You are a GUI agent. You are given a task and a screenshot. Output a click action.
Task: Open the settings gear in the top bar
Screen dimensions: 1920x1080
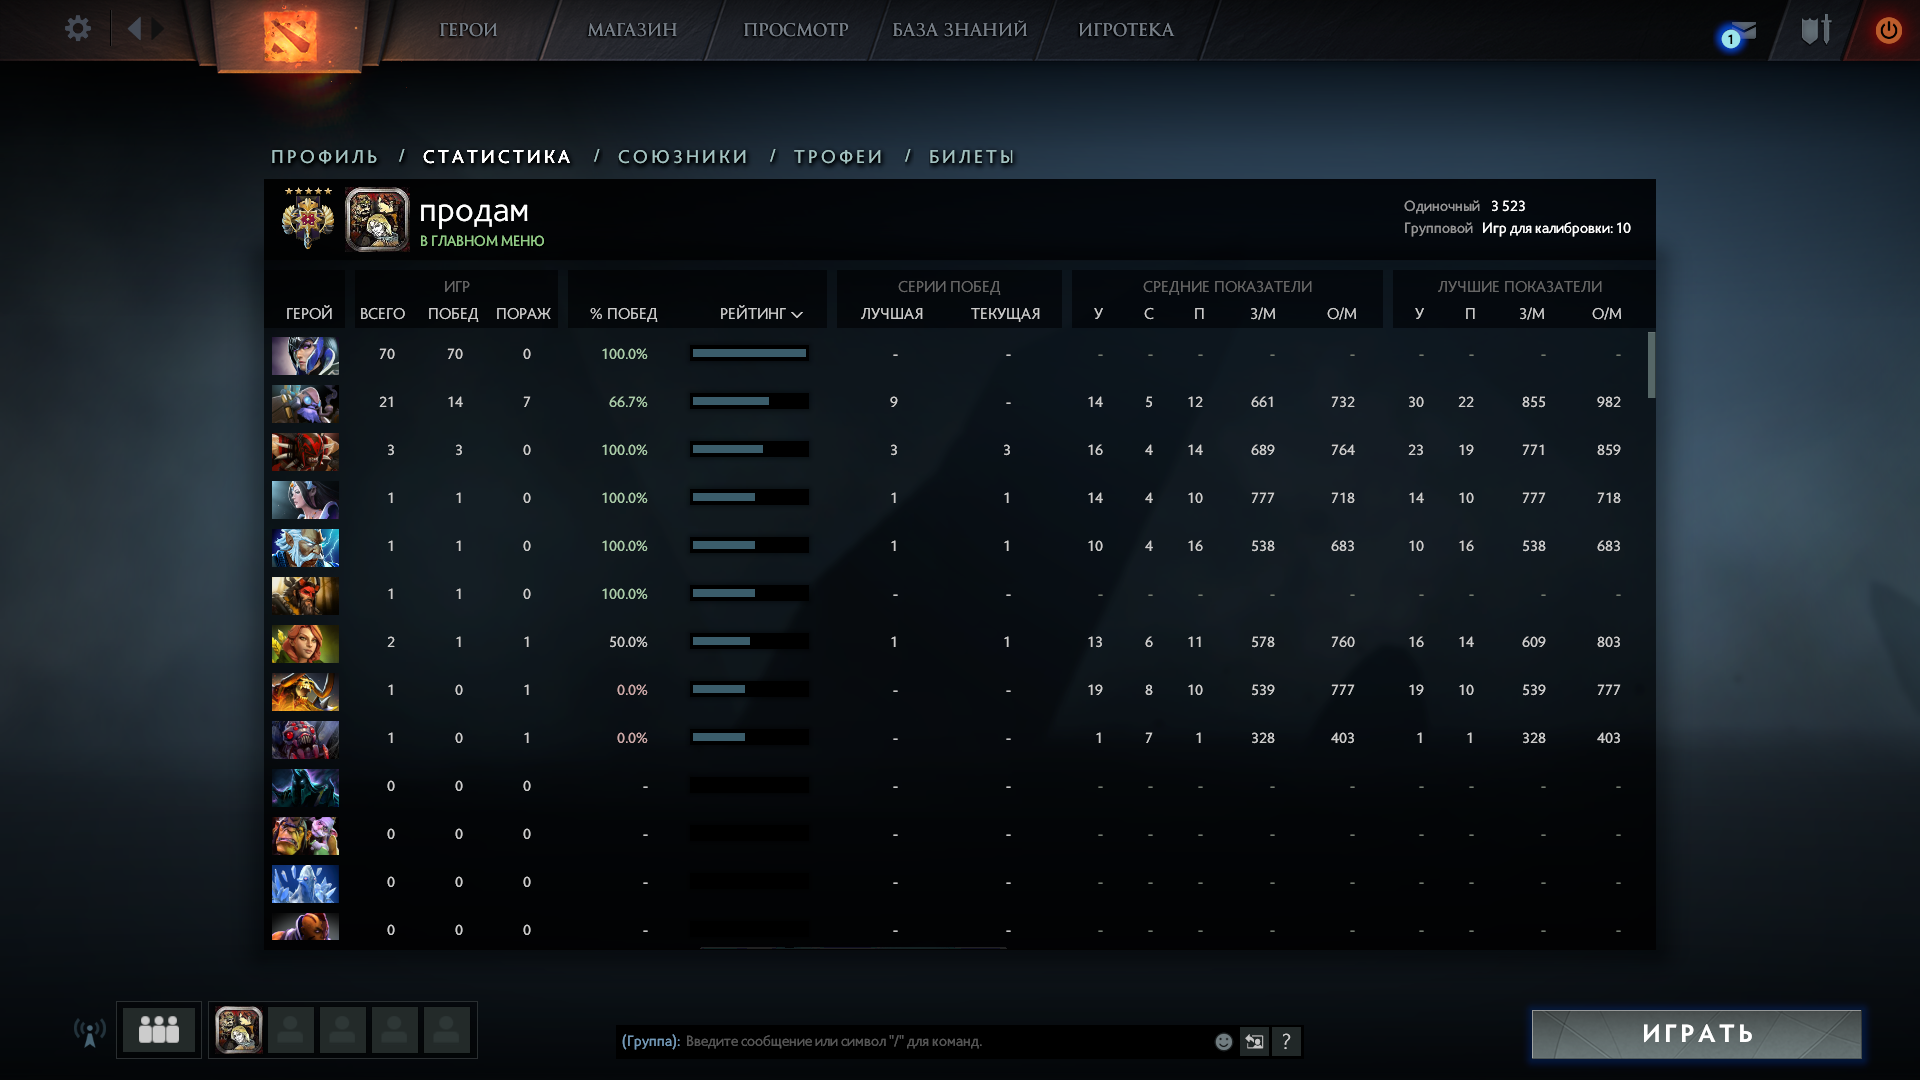pyautogui.click(x=78, y=28)
